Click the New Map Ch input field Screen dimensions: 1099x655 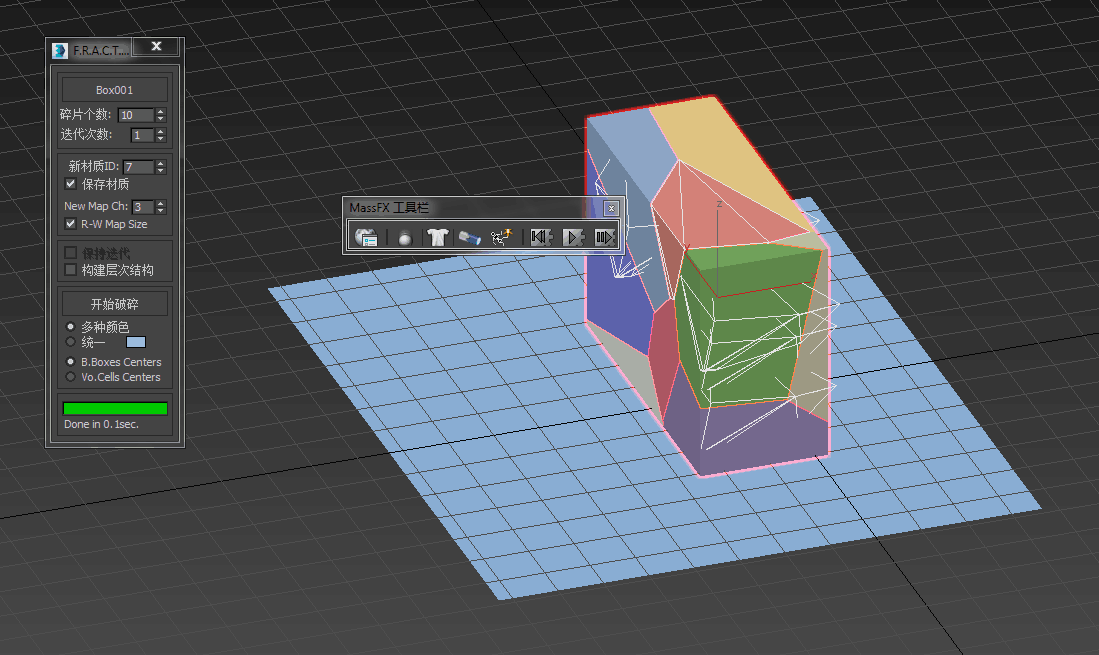tap(143, 207)
